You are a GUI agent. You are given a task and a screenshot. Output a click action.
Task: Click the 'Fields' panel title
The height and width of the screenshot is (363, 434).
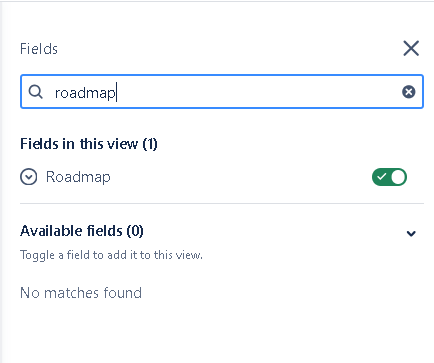click(39, 49)
